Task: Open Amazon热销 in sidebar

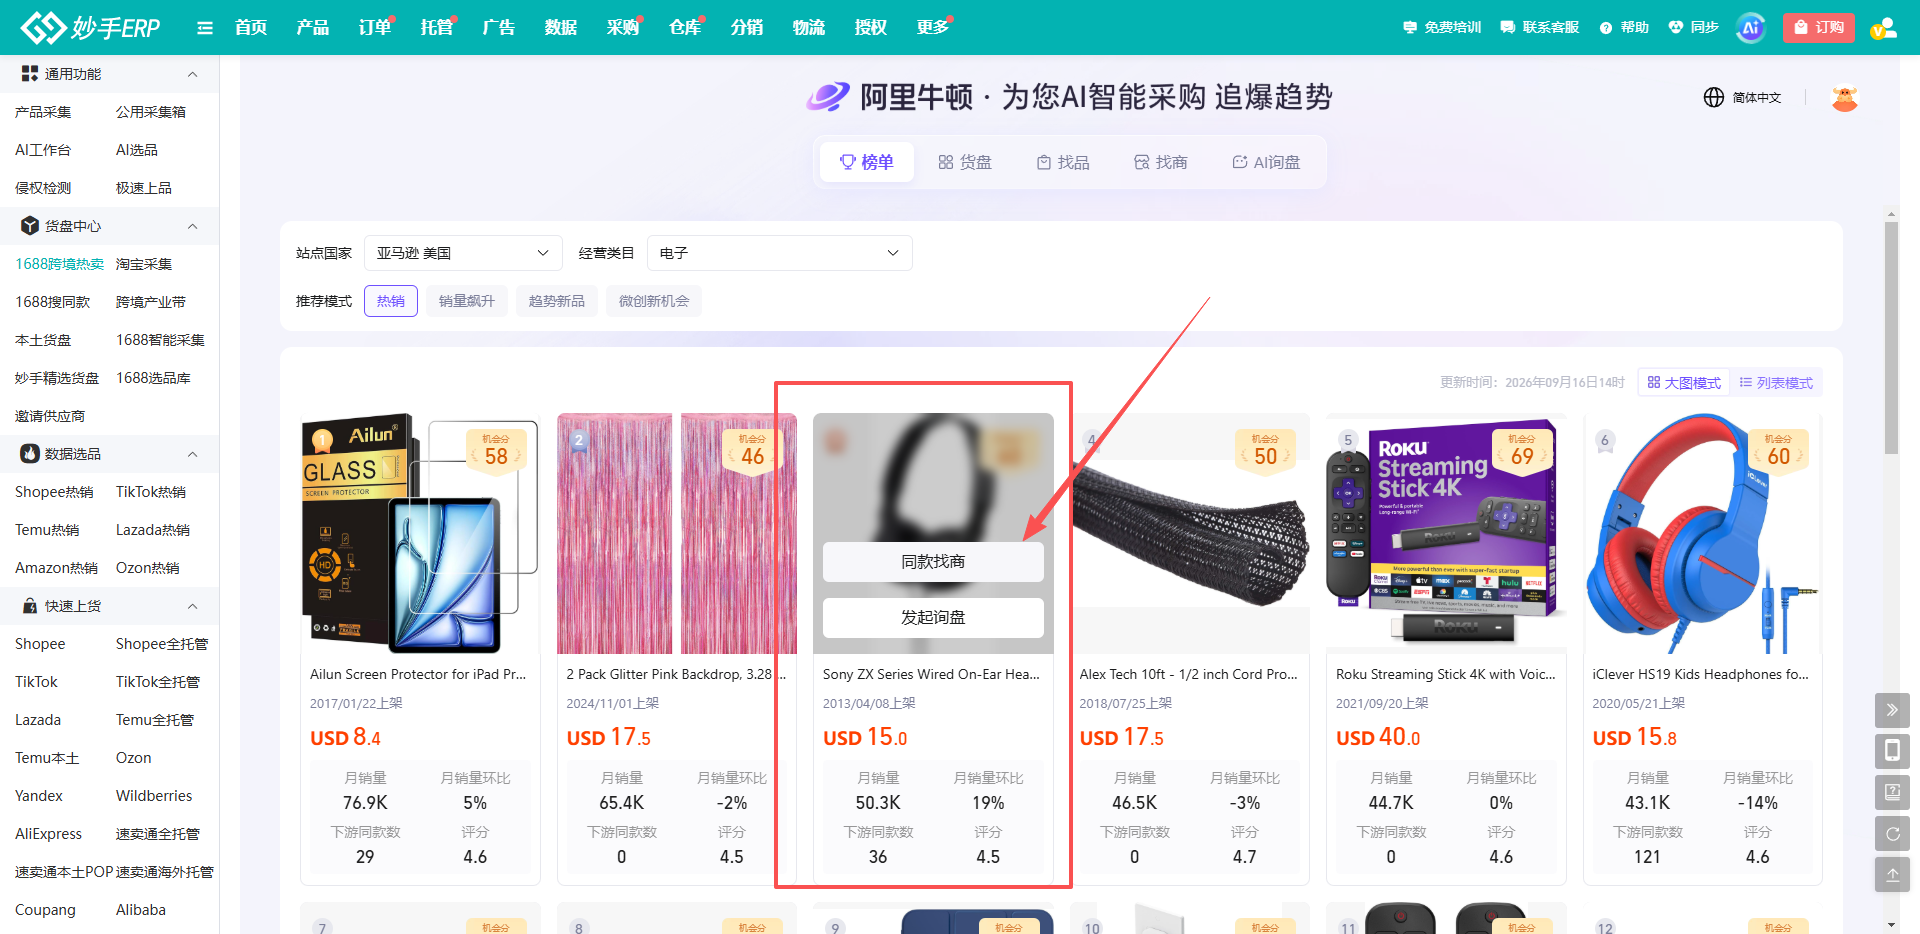Action: pos(56,568)
